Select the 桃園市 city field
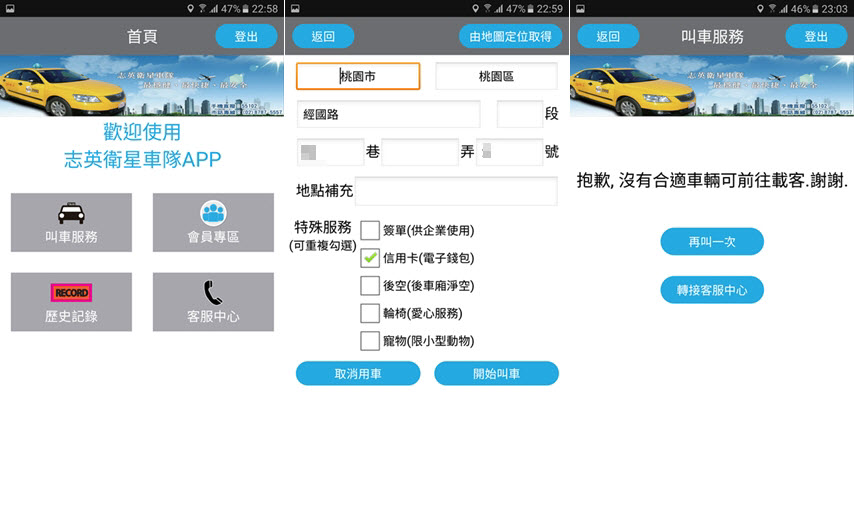This screenshot has width=854, height=505. 358,76
